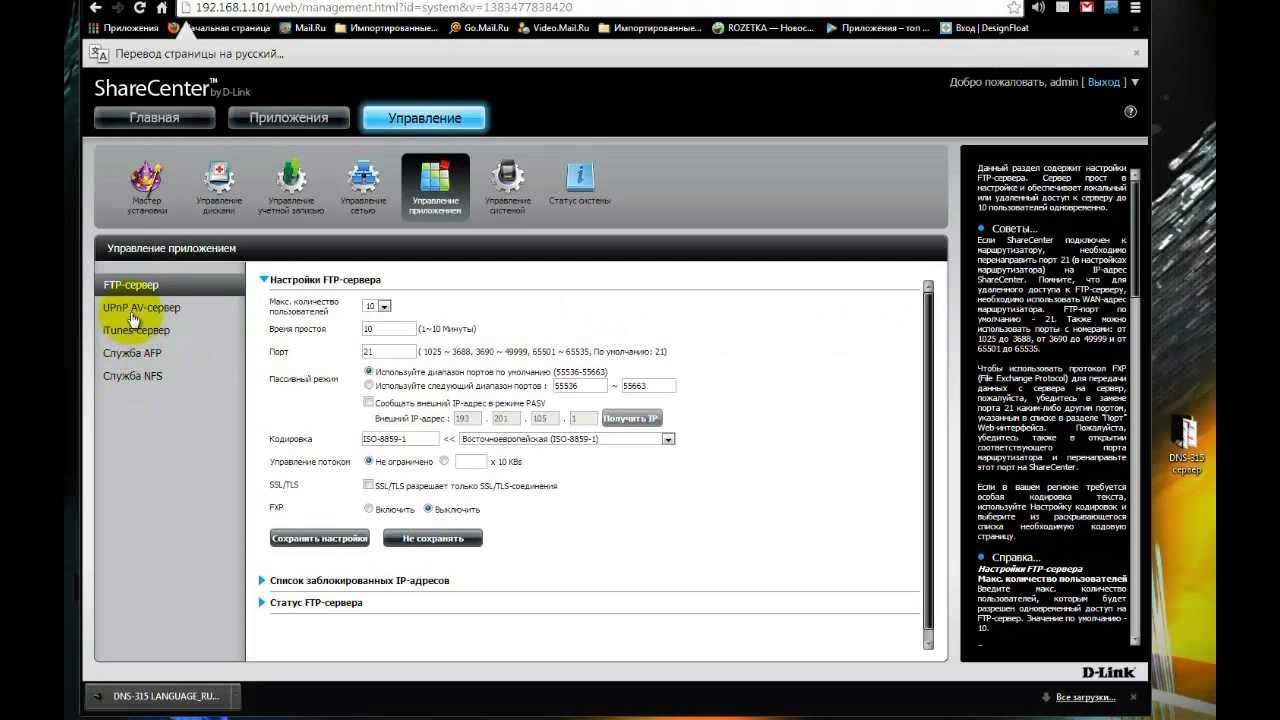Open the Приложения apps bookmark
Screen dimensions: 1280x720
coord(123,28)
